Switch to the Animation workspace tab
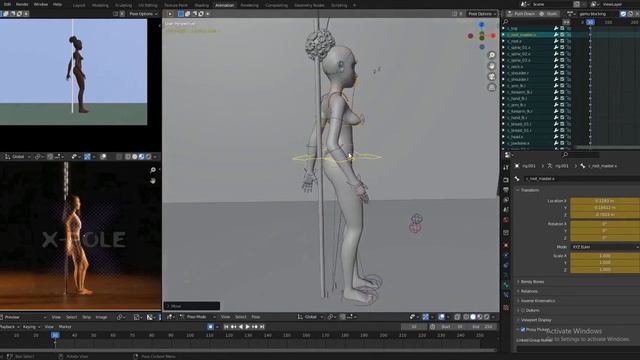 (224, 5)
